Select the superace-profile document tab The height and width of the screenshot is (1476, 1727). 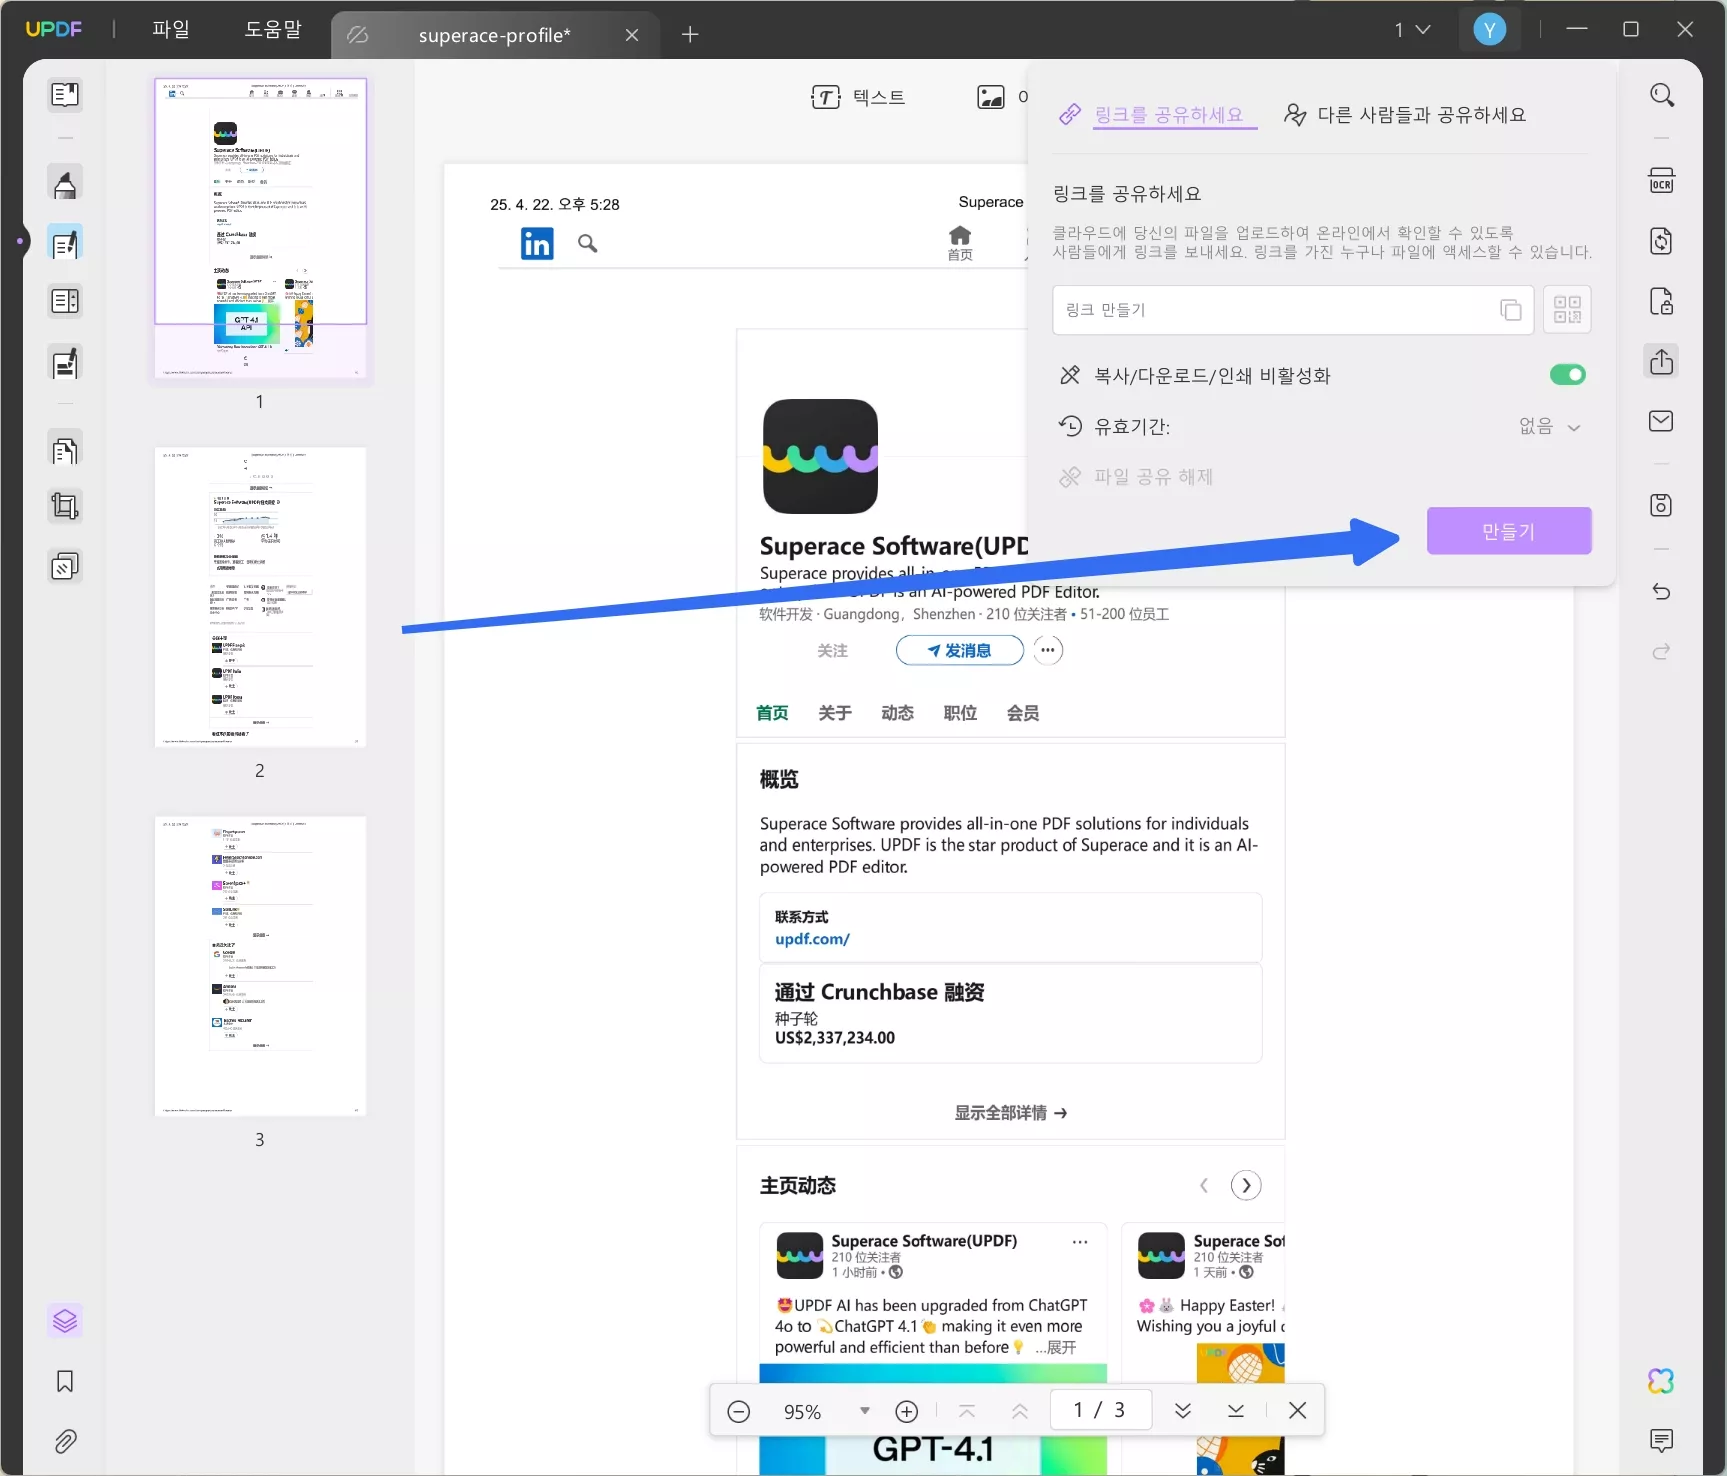[x=494, y=36]
